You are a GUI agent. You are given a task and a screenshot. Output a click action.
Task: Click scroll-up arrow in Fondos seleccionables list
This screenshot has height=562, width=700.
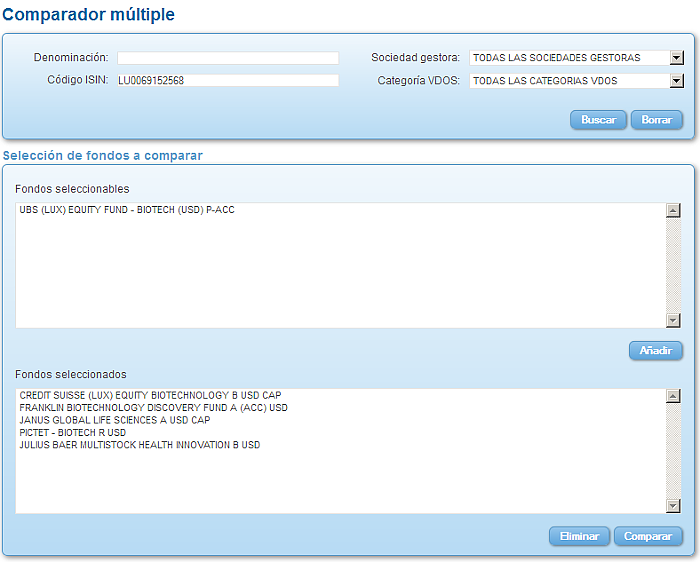click(x=673, y=210)
